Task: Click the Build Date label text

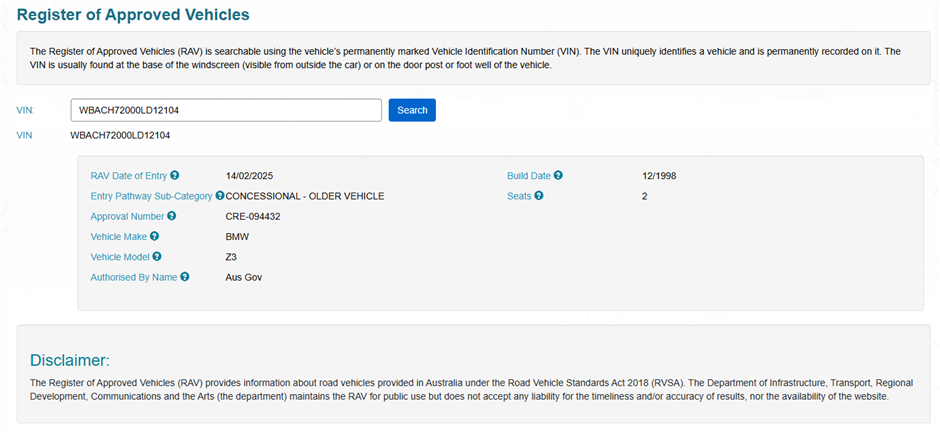Action: tap(530, 176)
